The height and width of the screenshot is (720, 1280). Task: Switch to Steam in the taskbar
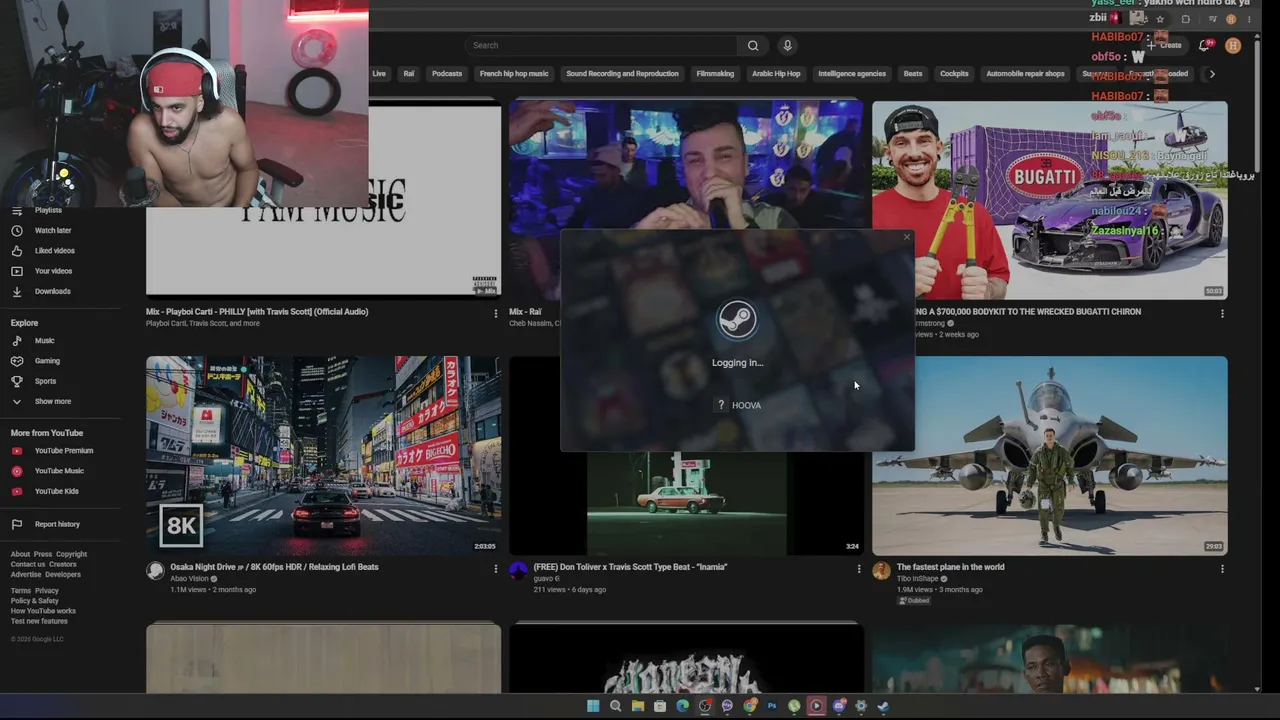point(883,706)
